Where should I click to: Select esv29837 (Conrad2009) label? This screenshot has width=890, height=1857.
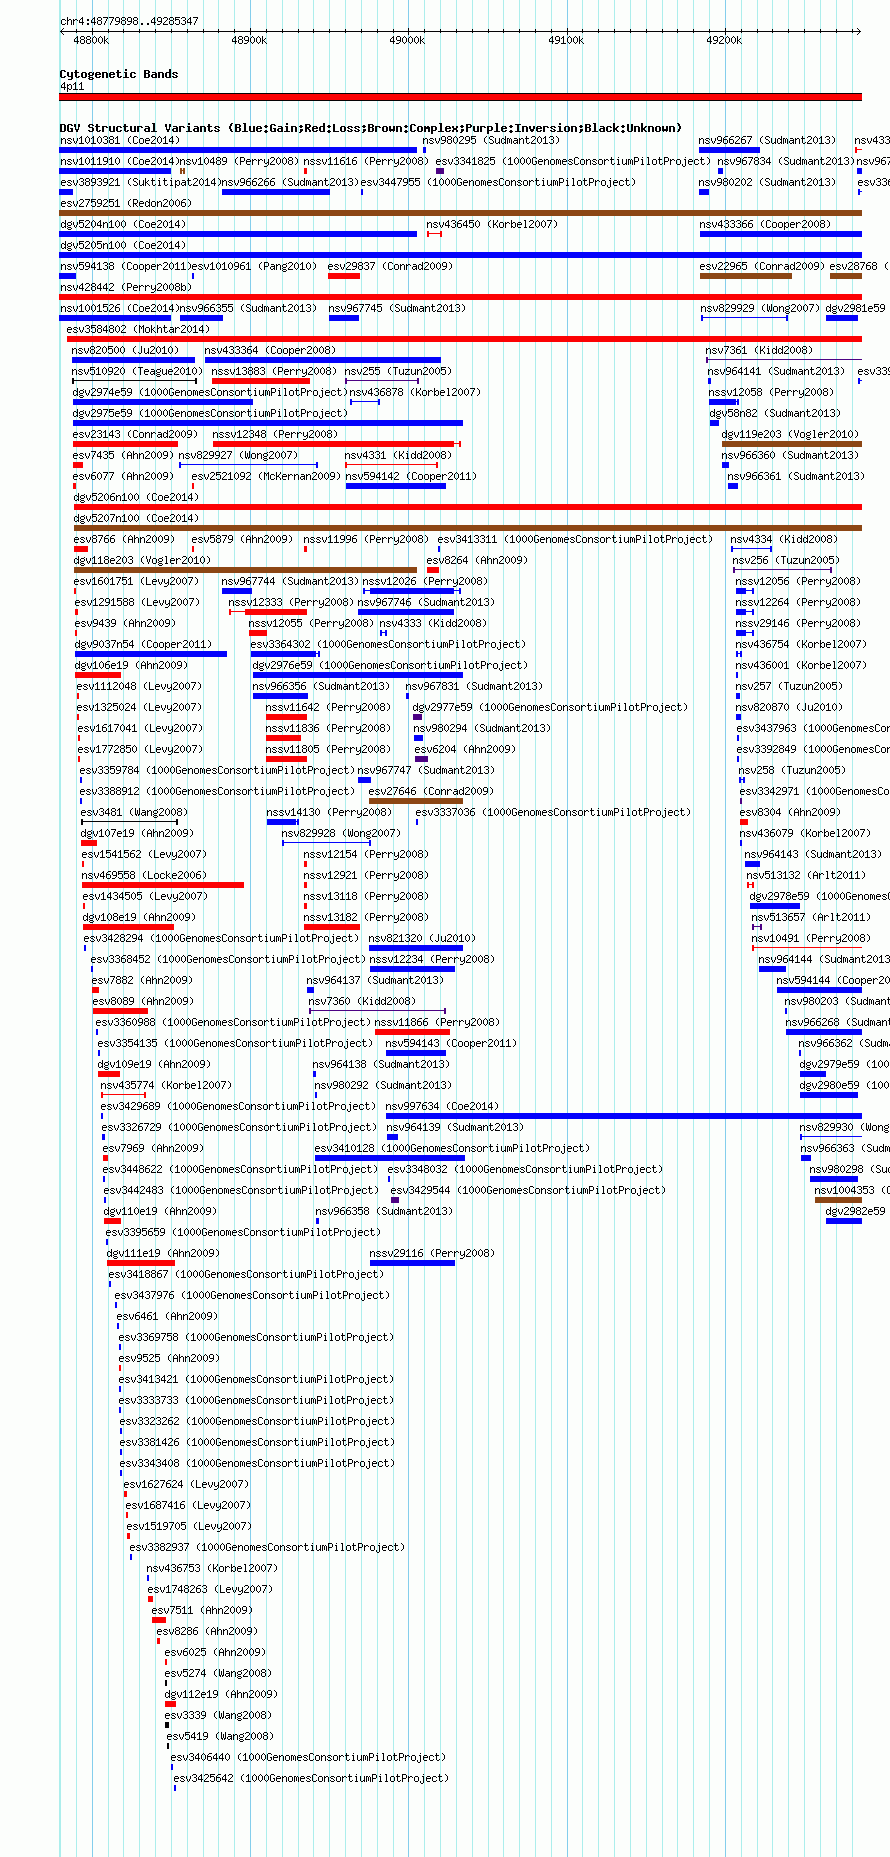point(390,266)
